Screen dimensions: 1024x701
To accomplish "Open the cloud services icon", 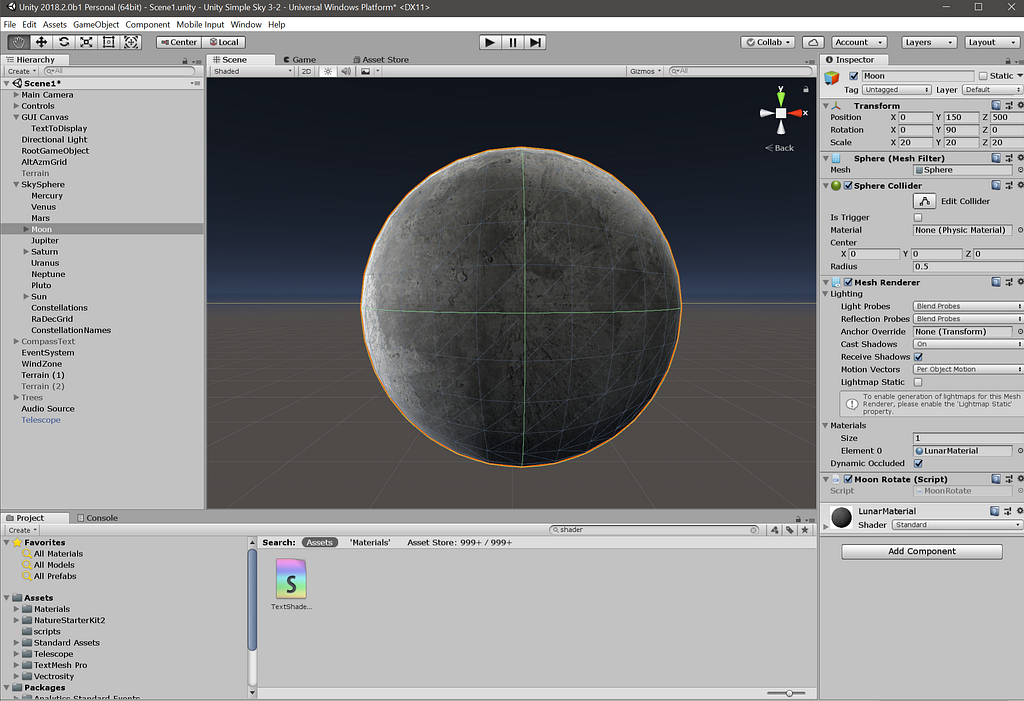I will tap(814, 42).
